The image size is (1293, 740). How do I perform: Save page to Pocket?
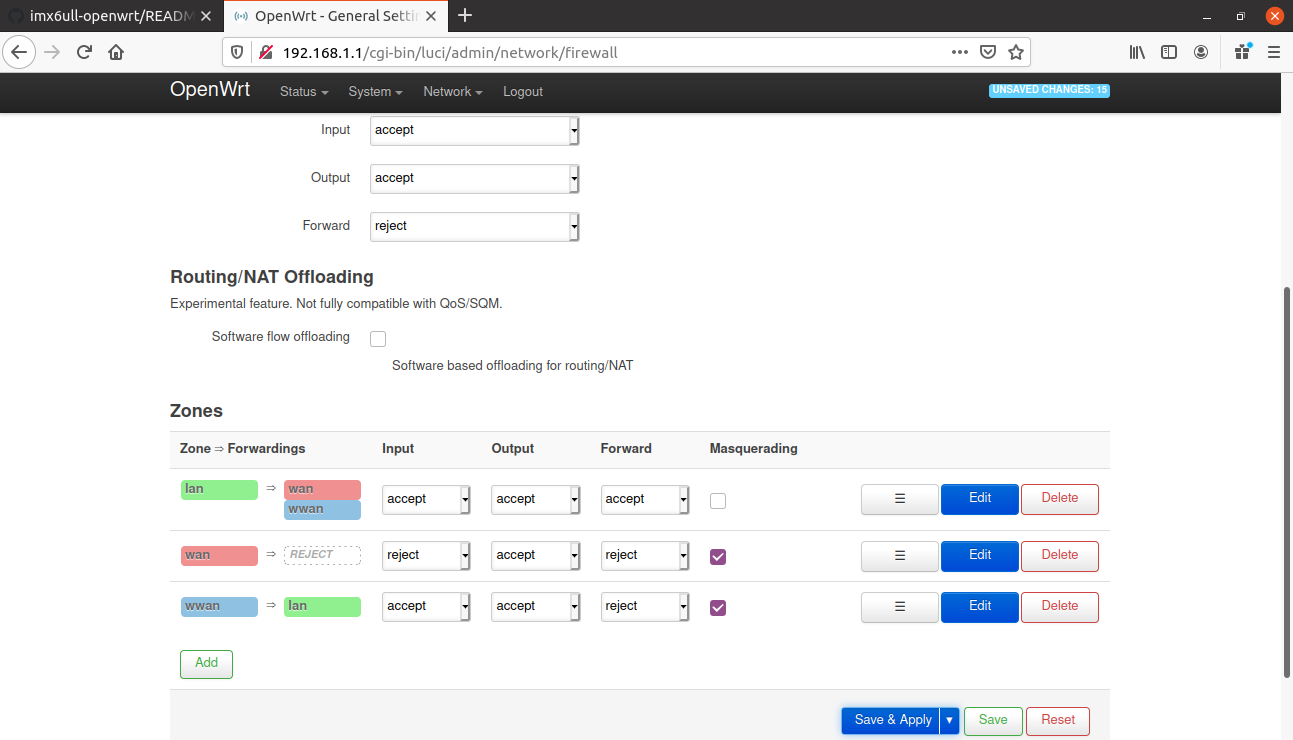(988, 52)
